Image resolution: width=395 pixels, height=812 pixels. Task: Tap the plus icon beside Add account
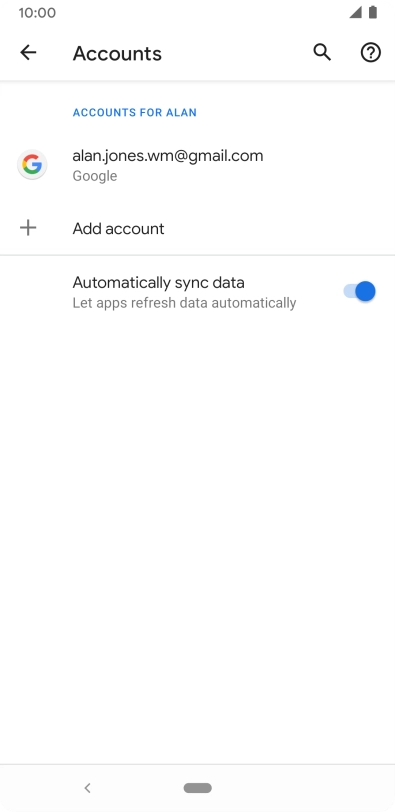(x=28, y=228)
